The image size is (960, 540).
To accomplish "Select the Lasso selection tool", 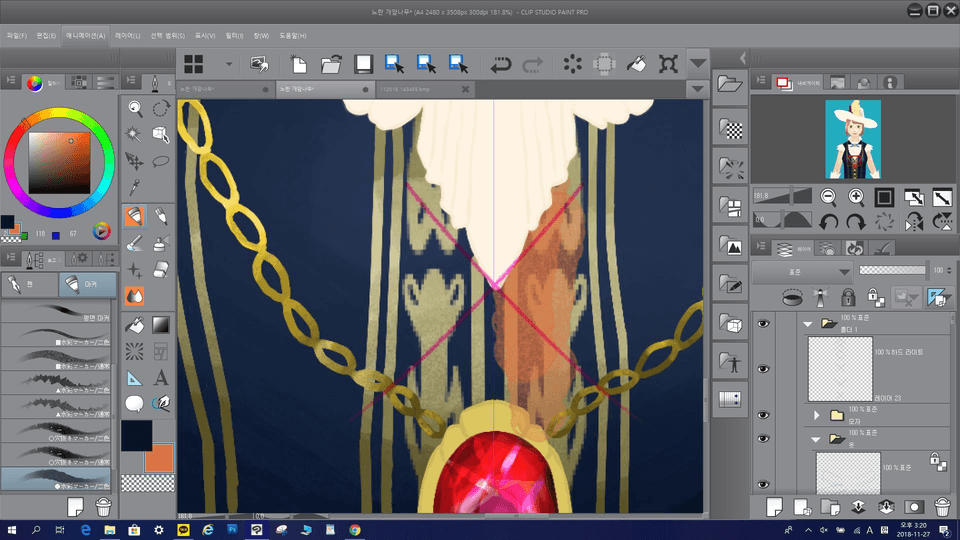I will [161, 161].
